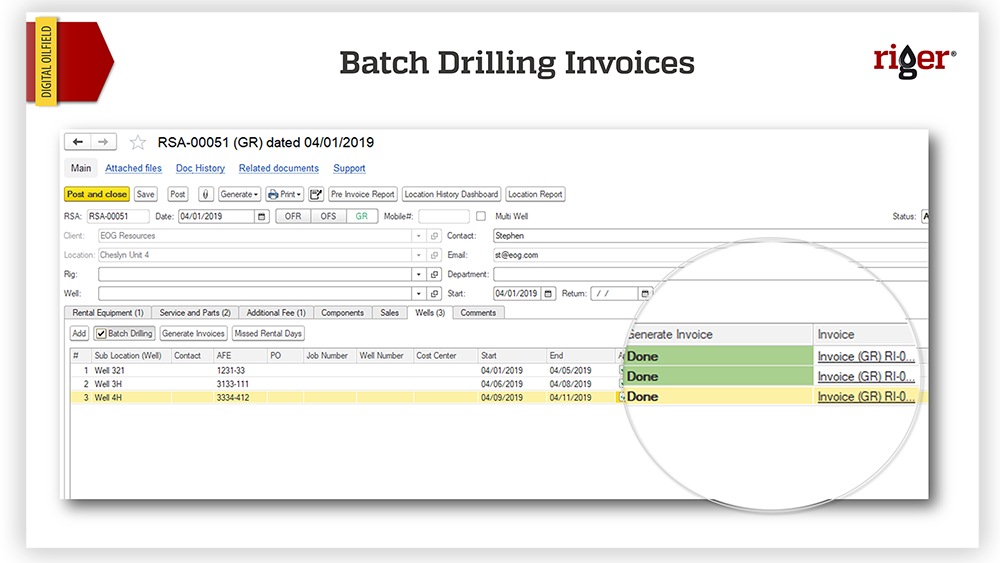
Task: Click open-record icon next to Rig field
Action: (x=434, y=274)
